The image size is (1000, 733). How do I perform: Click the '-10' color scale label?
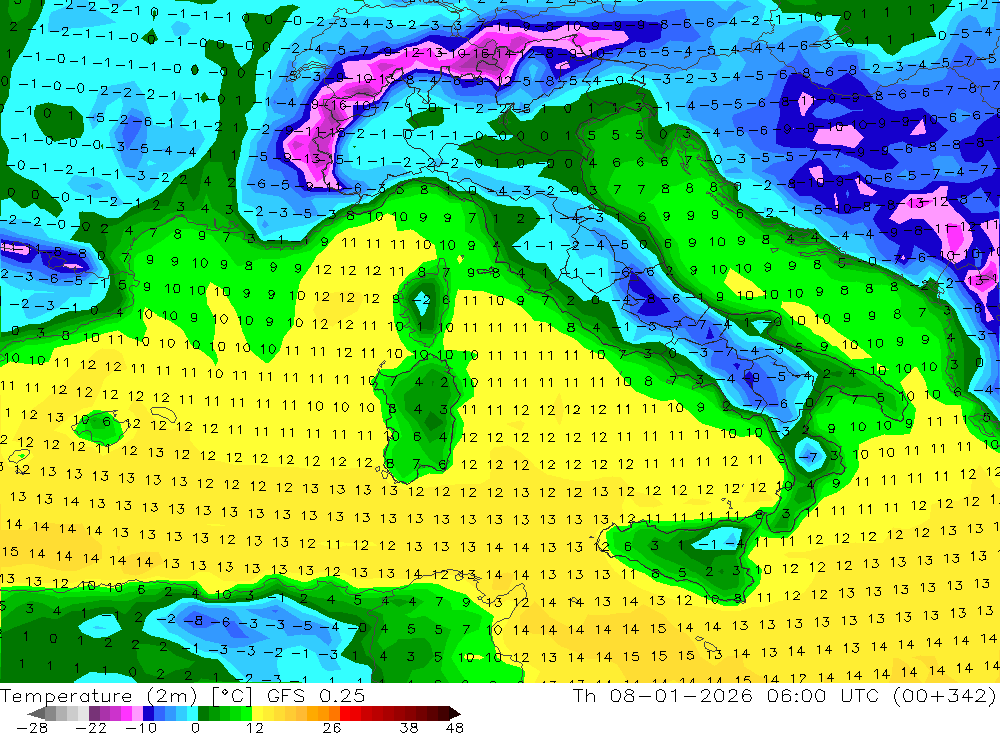(x=142, y=727)
